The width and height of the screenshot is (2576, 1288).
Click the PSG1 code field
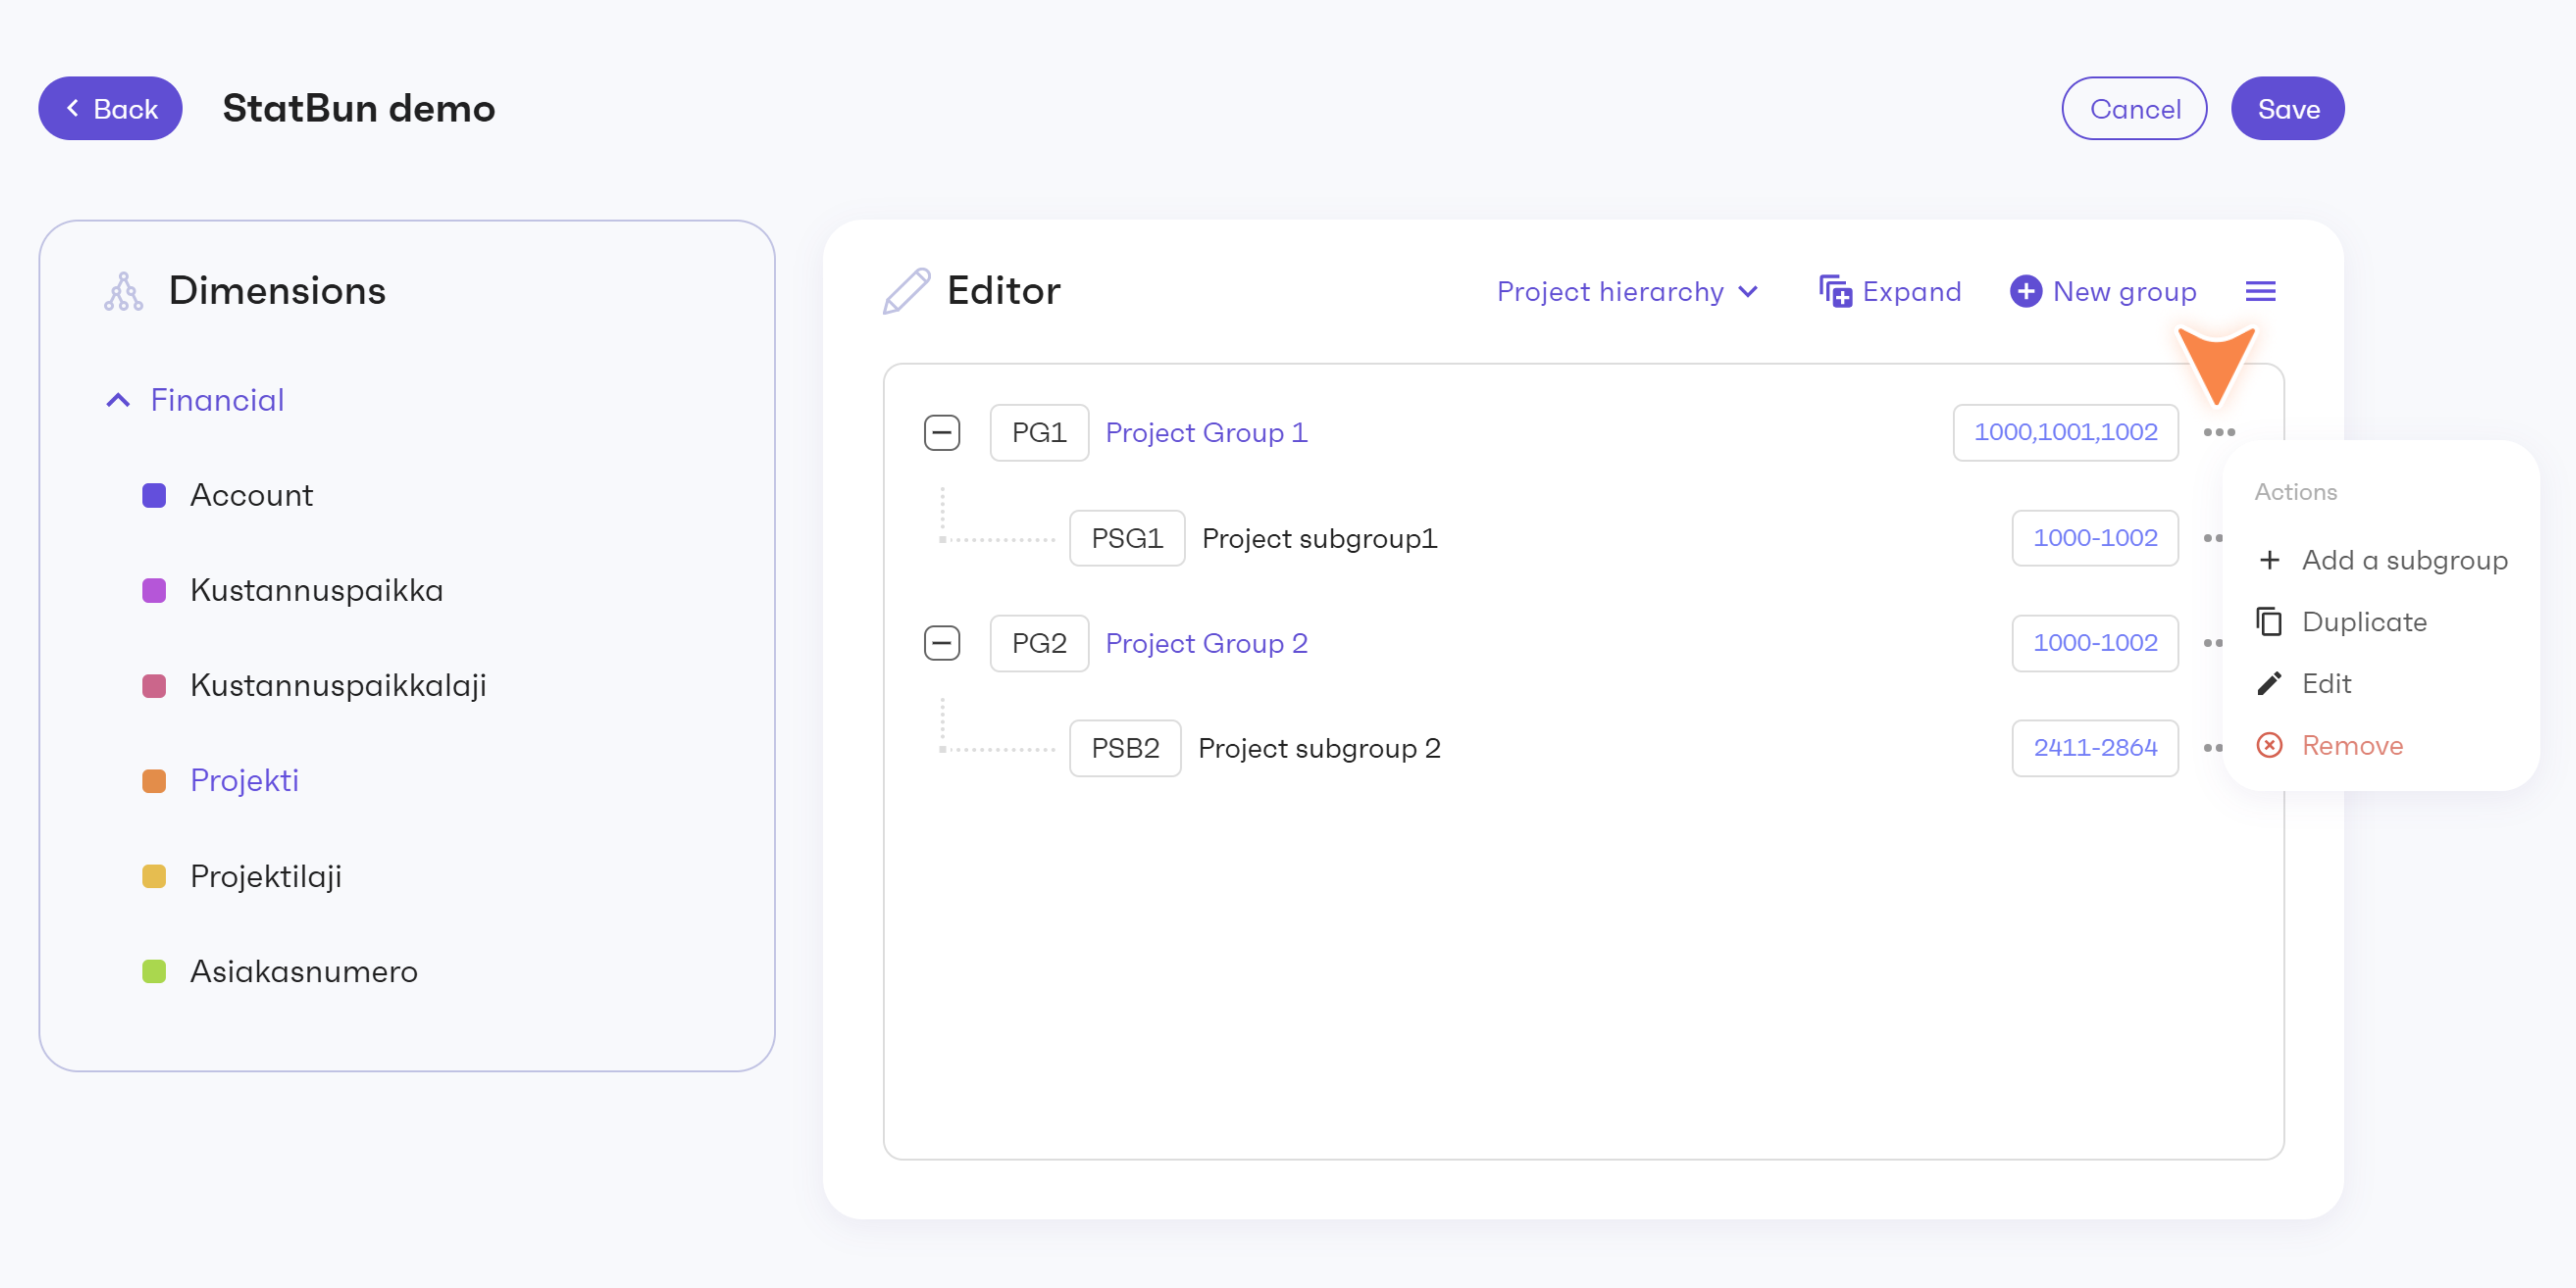(1127, 538)
